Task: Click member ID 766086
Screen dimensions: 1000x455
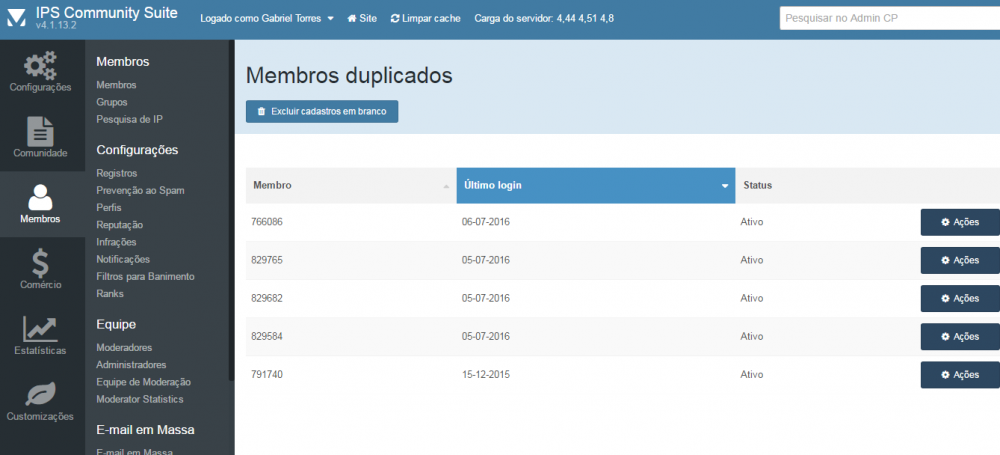Action: coord(268,222)
